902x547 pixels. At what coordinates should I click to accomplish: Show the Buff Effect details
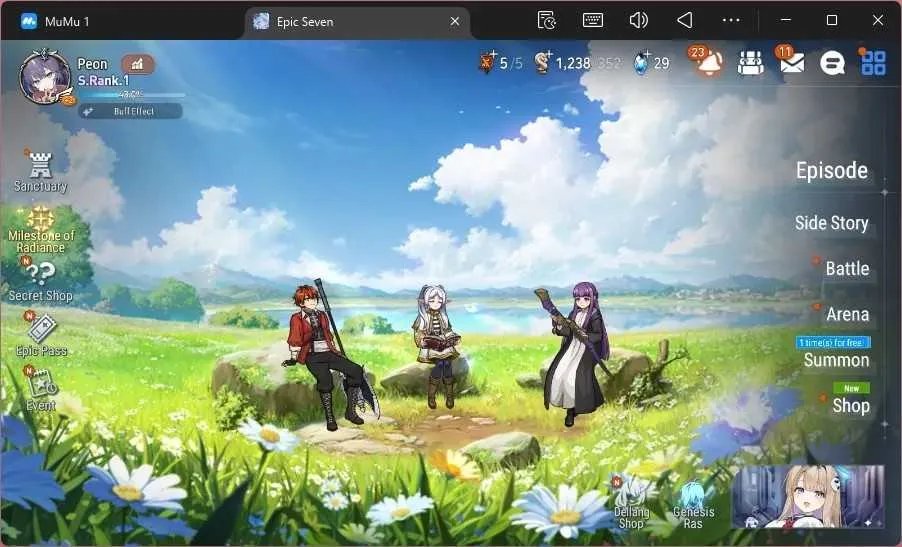pyautogui.click(x=131, y=111)
